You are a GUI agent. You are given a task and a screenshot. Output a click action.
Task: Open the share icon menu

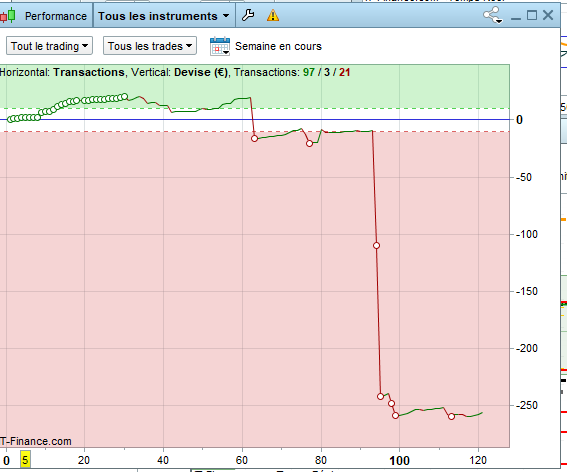(493, 15)
